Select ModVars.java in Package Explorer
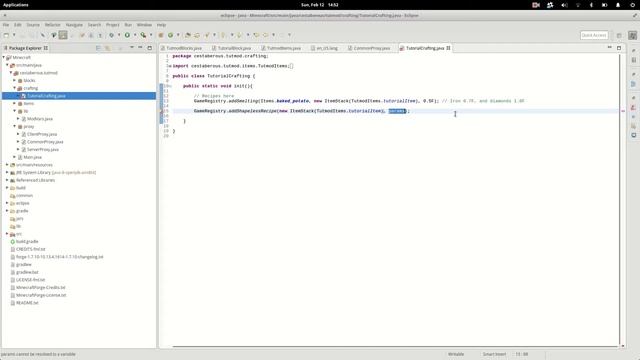The height and width of the screenshot is (360, 640). coord(40,119)
